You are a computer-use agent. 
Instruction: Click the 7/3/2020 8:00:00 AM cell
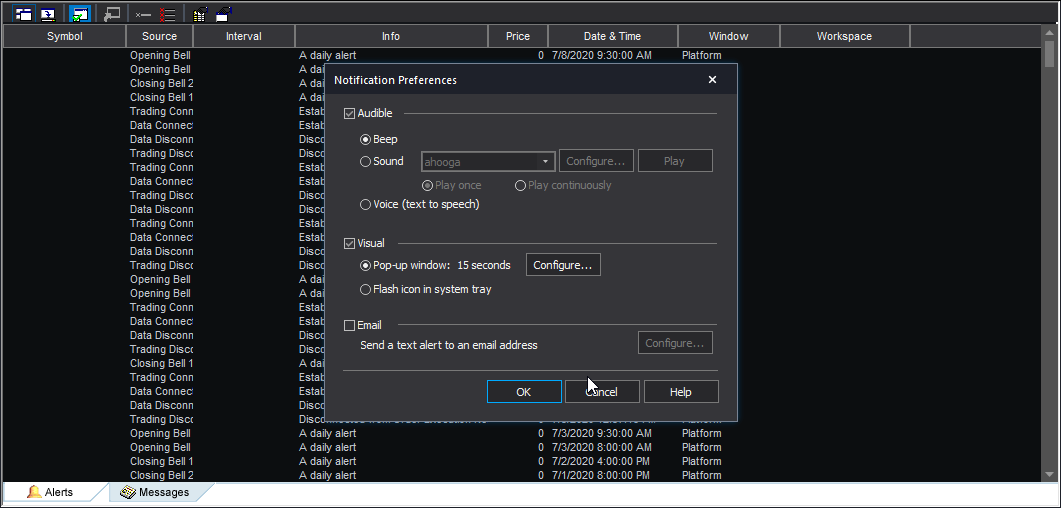[x=602, y=448]
